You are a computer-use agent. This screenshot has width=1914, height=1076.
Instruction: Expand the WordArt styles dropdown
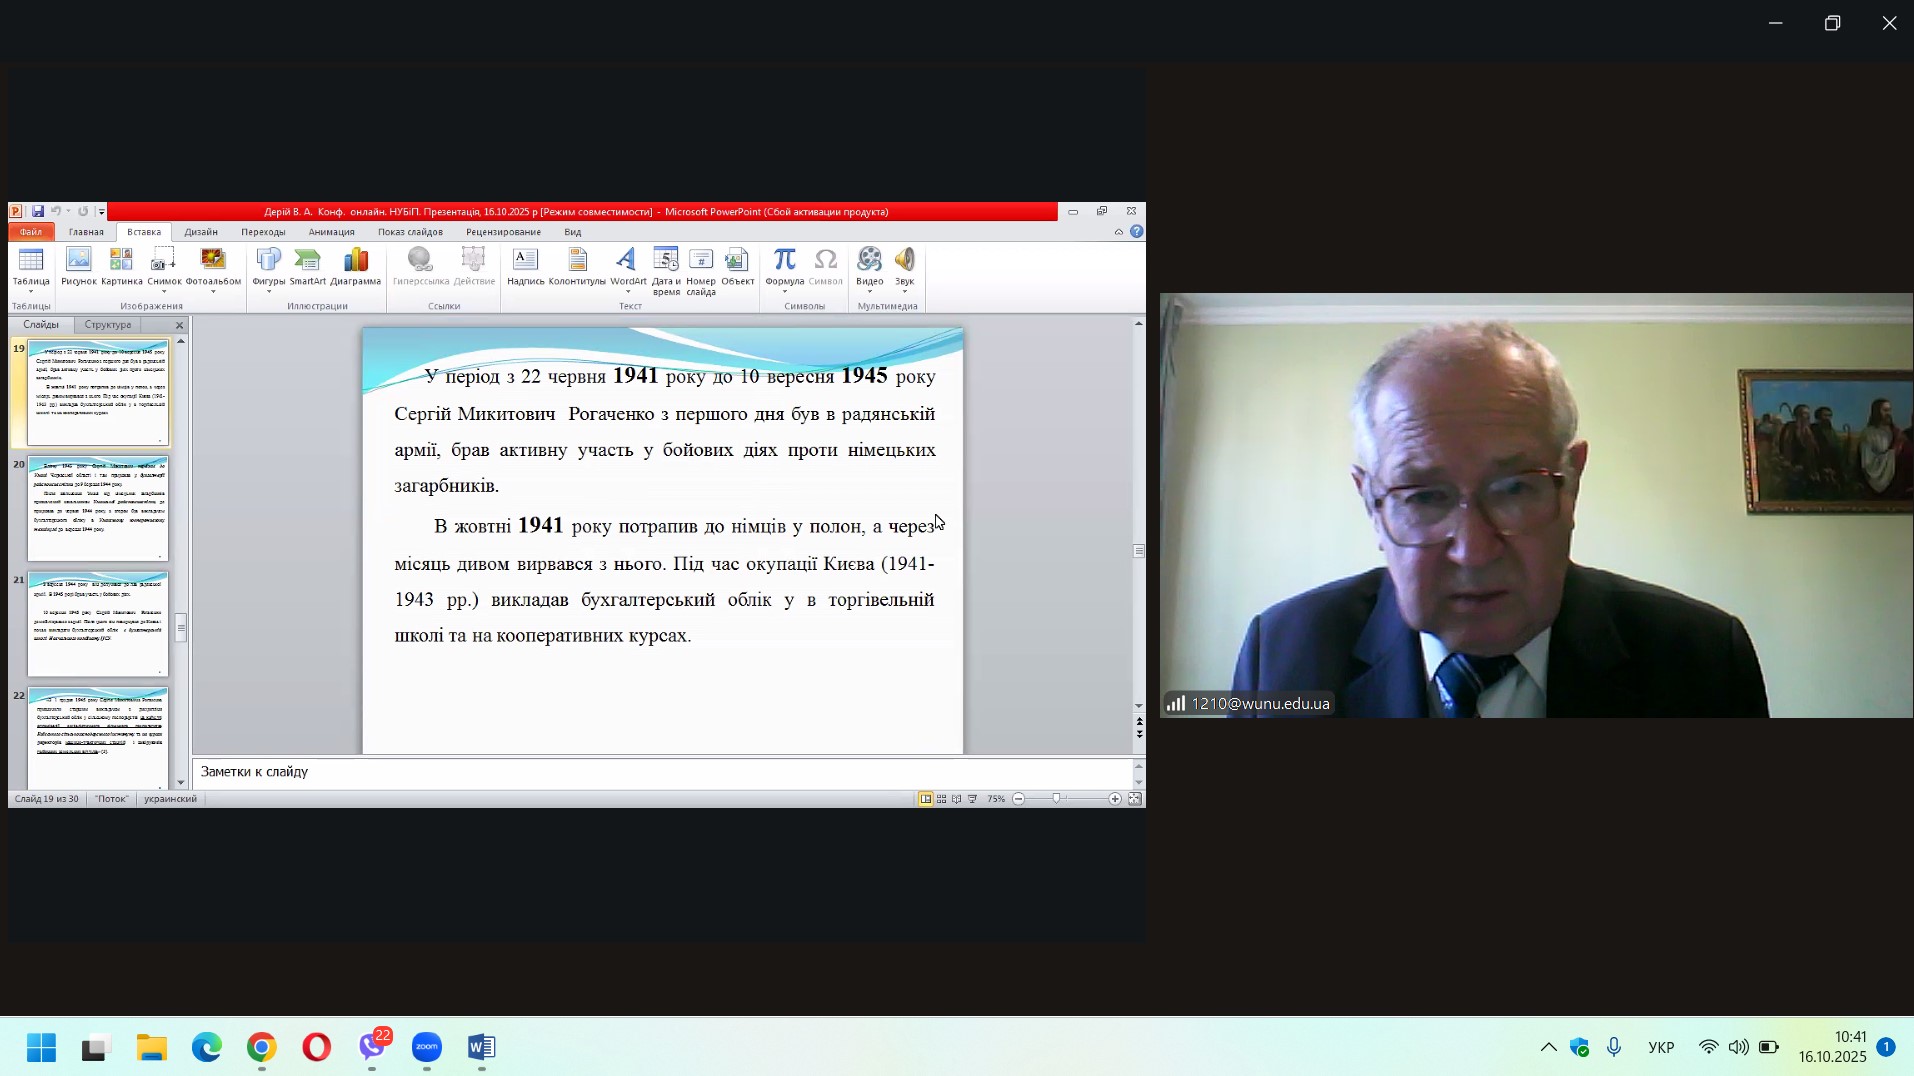[x=628, y=292]
